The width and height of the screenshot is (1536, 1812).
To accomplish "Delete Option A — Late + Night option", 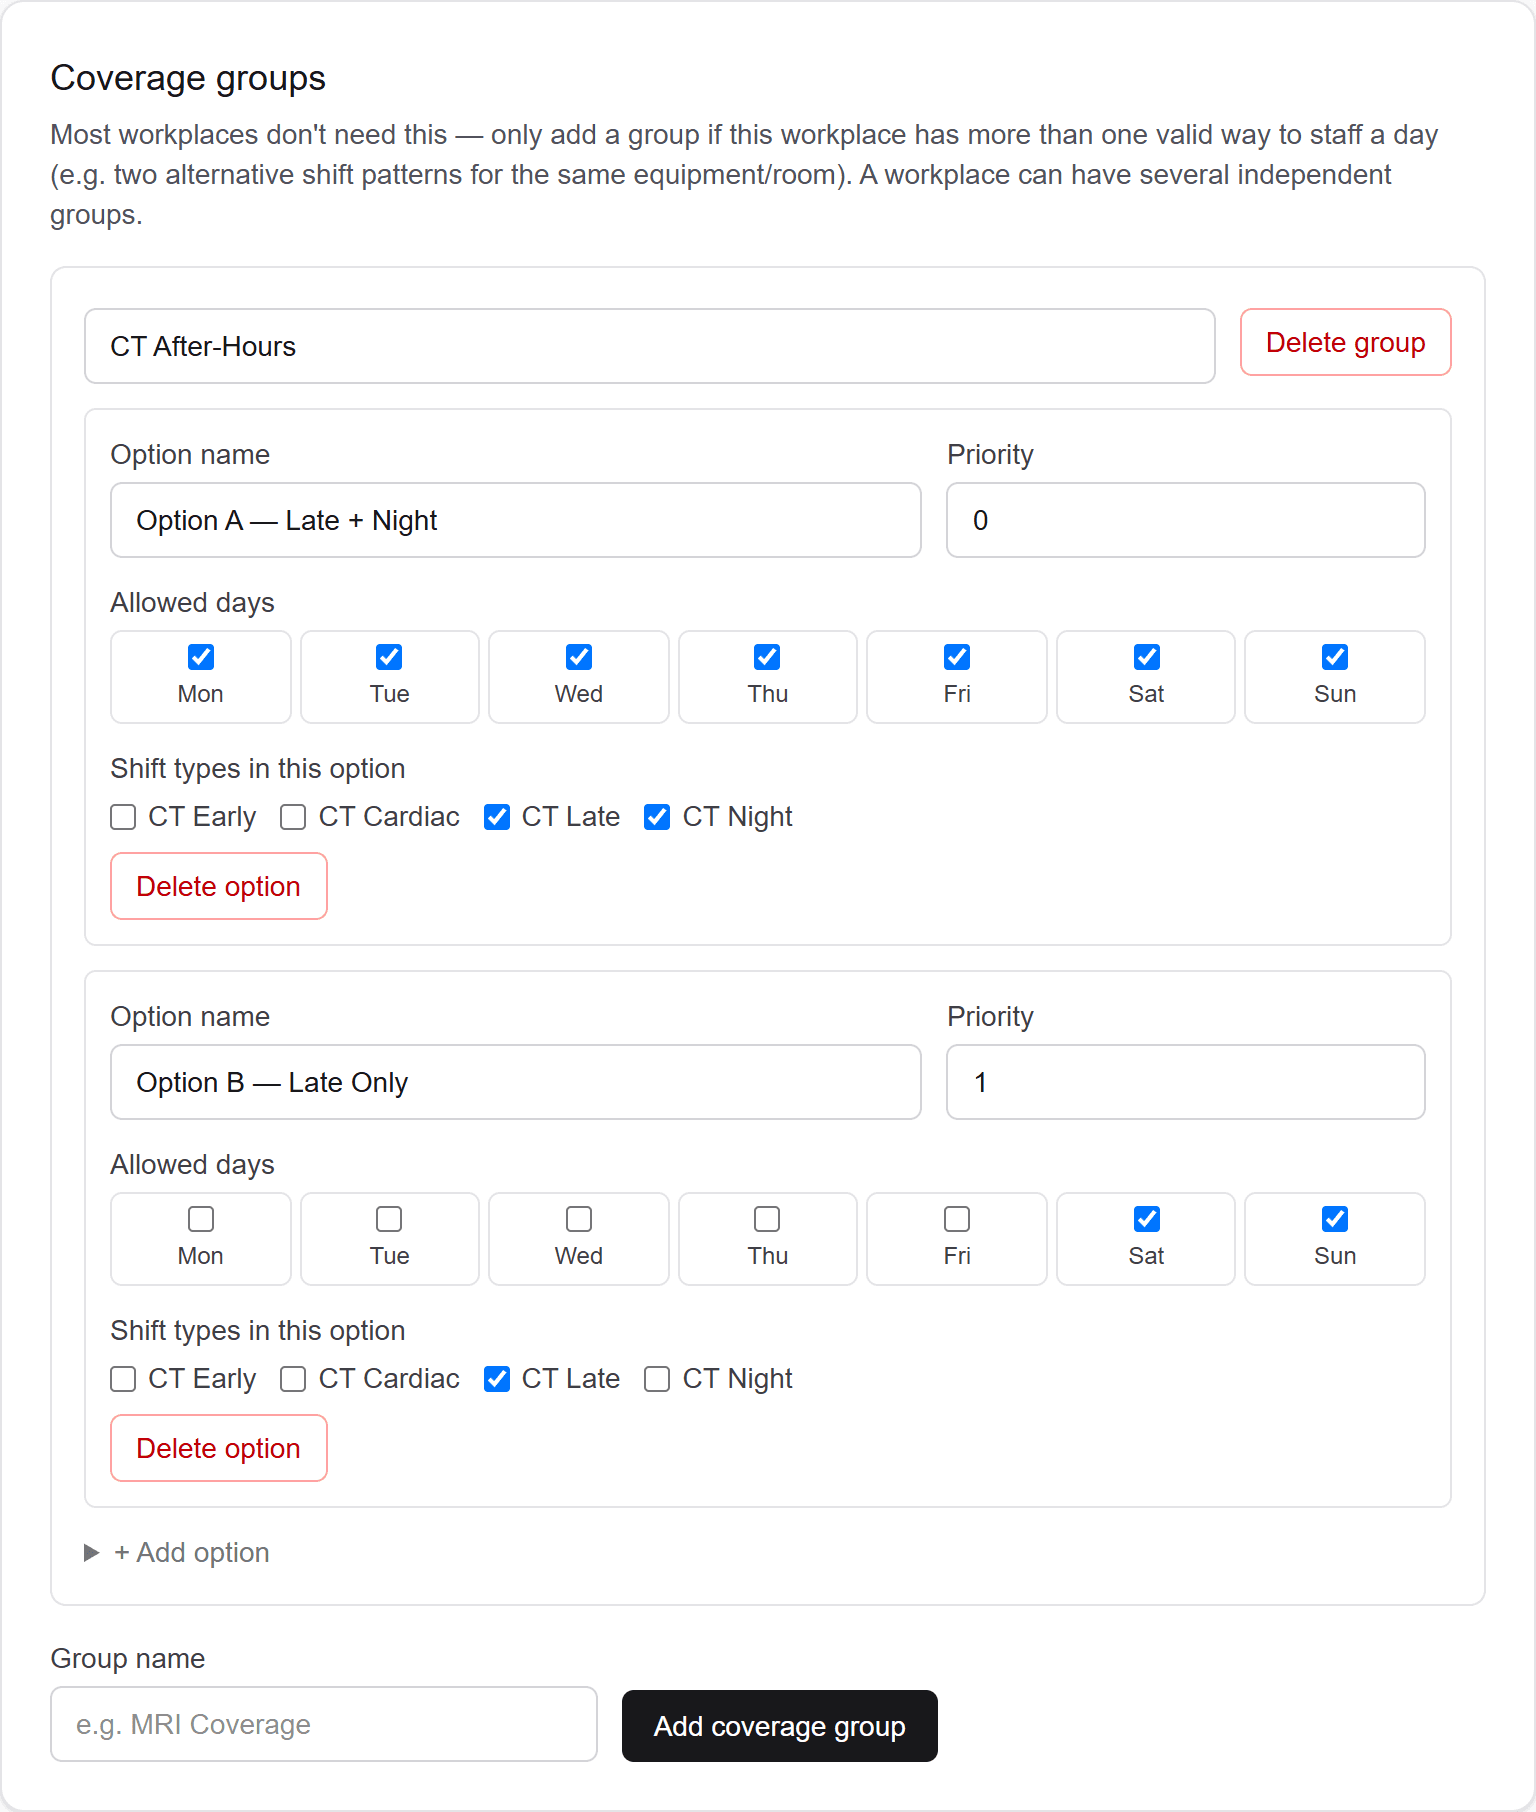I will pos(219,886).
